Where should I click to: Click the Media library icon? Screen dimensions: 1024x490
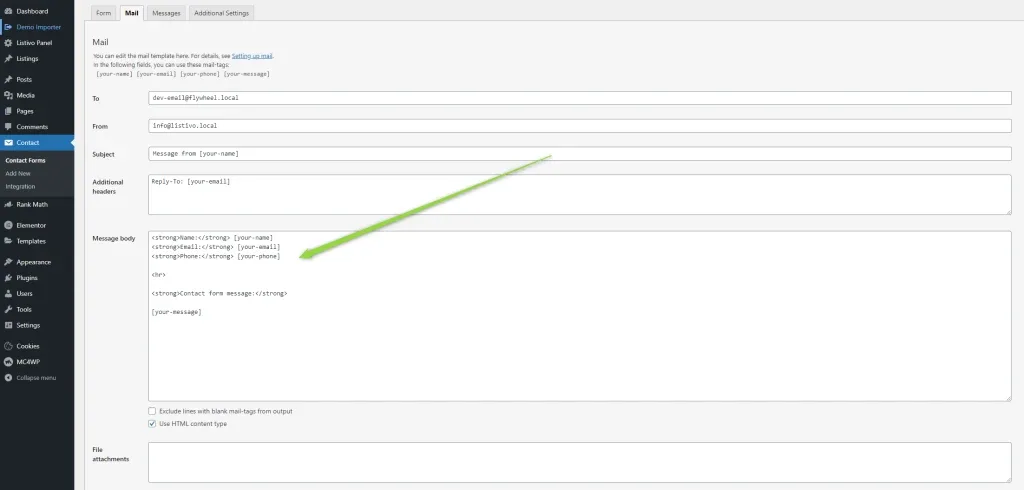(8, 95)
